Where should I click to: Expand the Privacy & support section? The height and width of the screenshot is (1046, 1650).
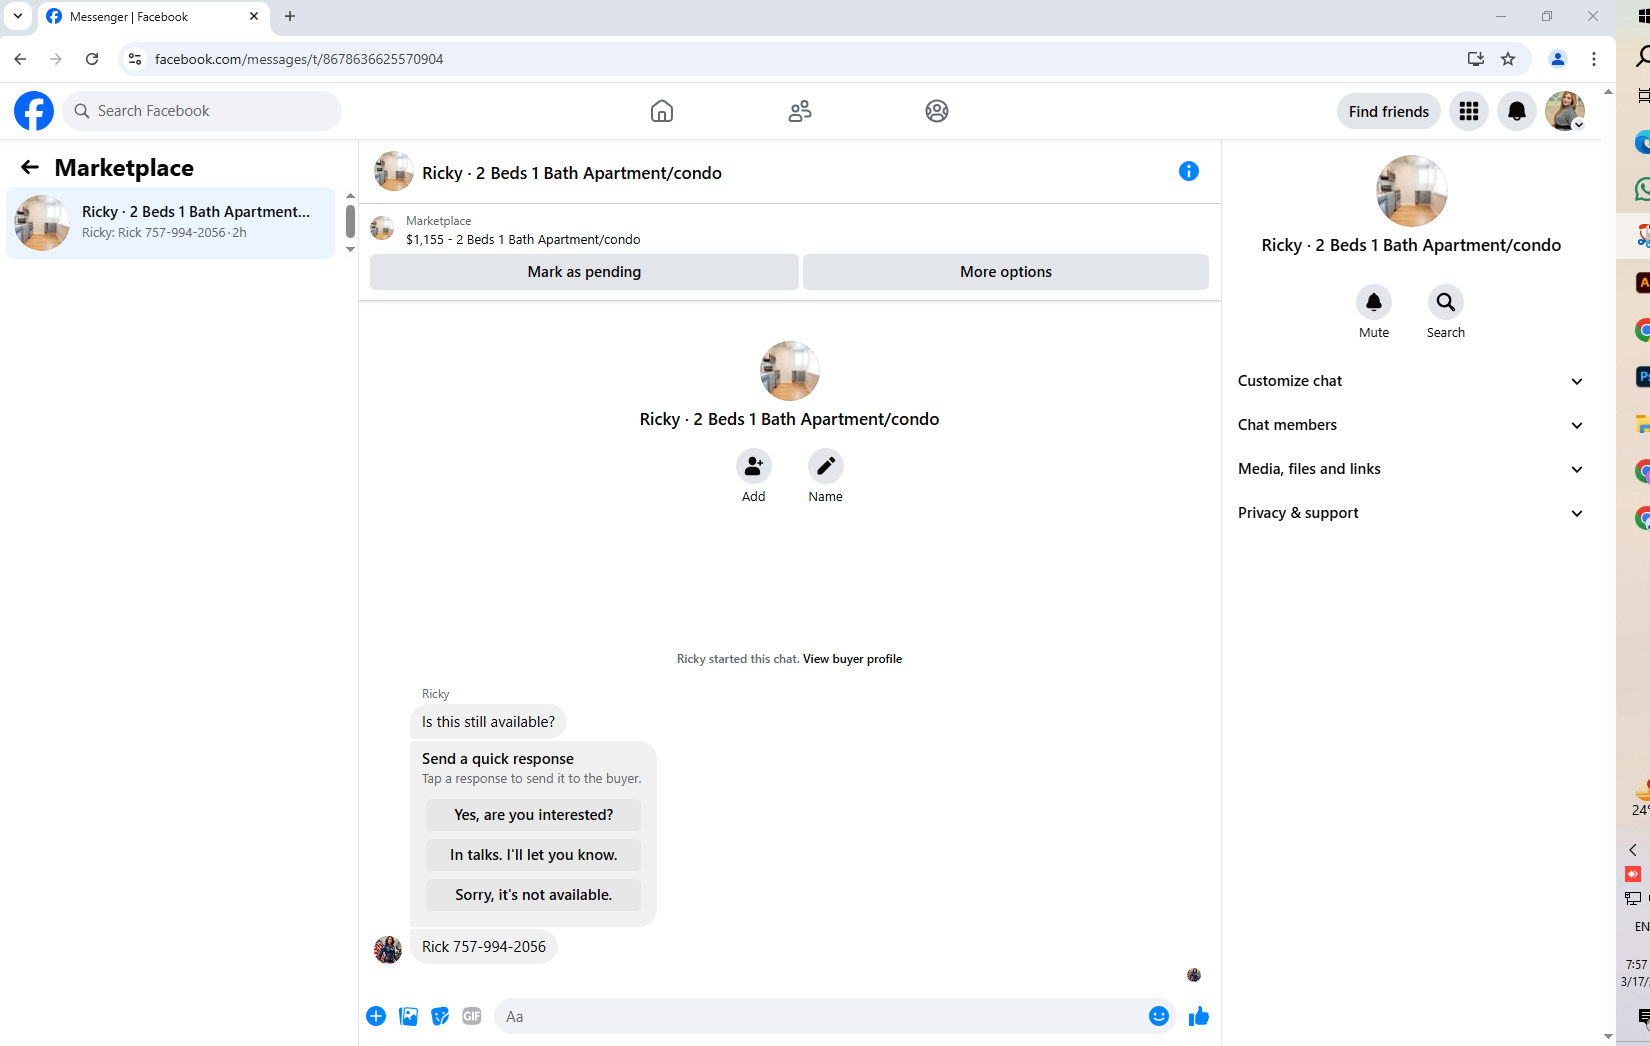[1410, 513]
